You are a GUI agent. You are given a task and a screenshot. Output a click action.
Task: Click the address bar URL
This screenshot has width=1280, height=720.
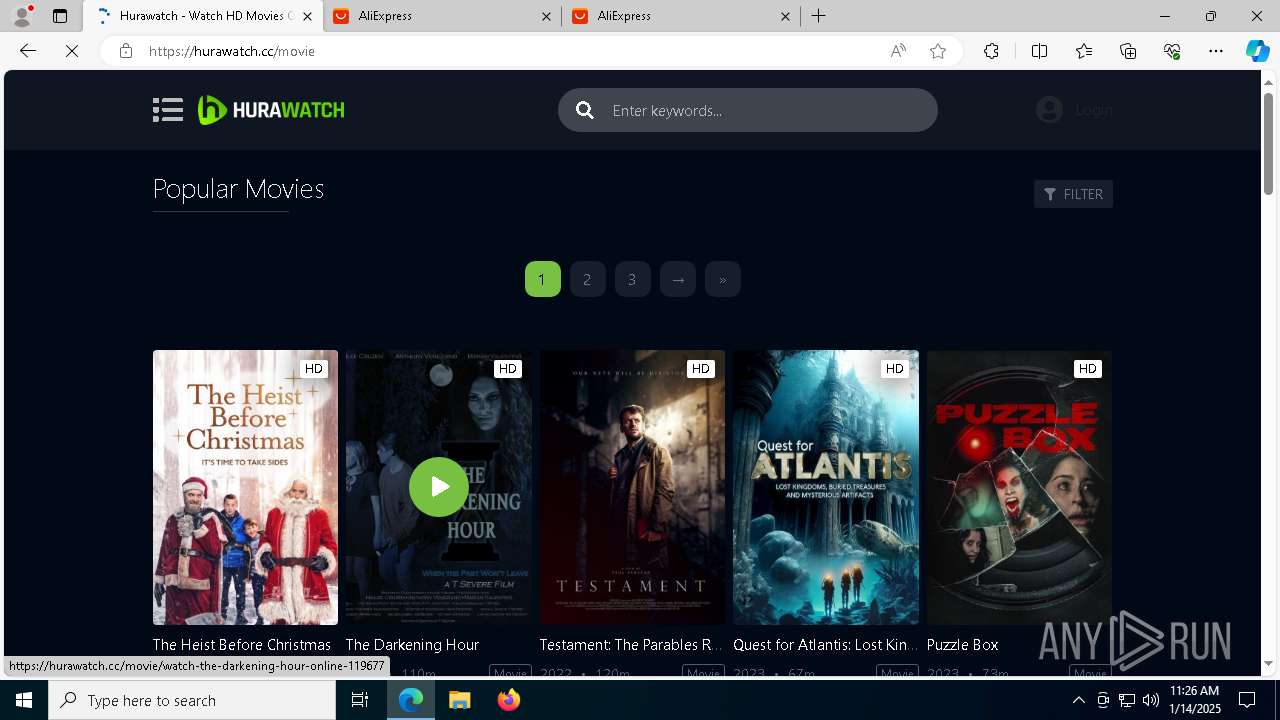coord(232,51)
